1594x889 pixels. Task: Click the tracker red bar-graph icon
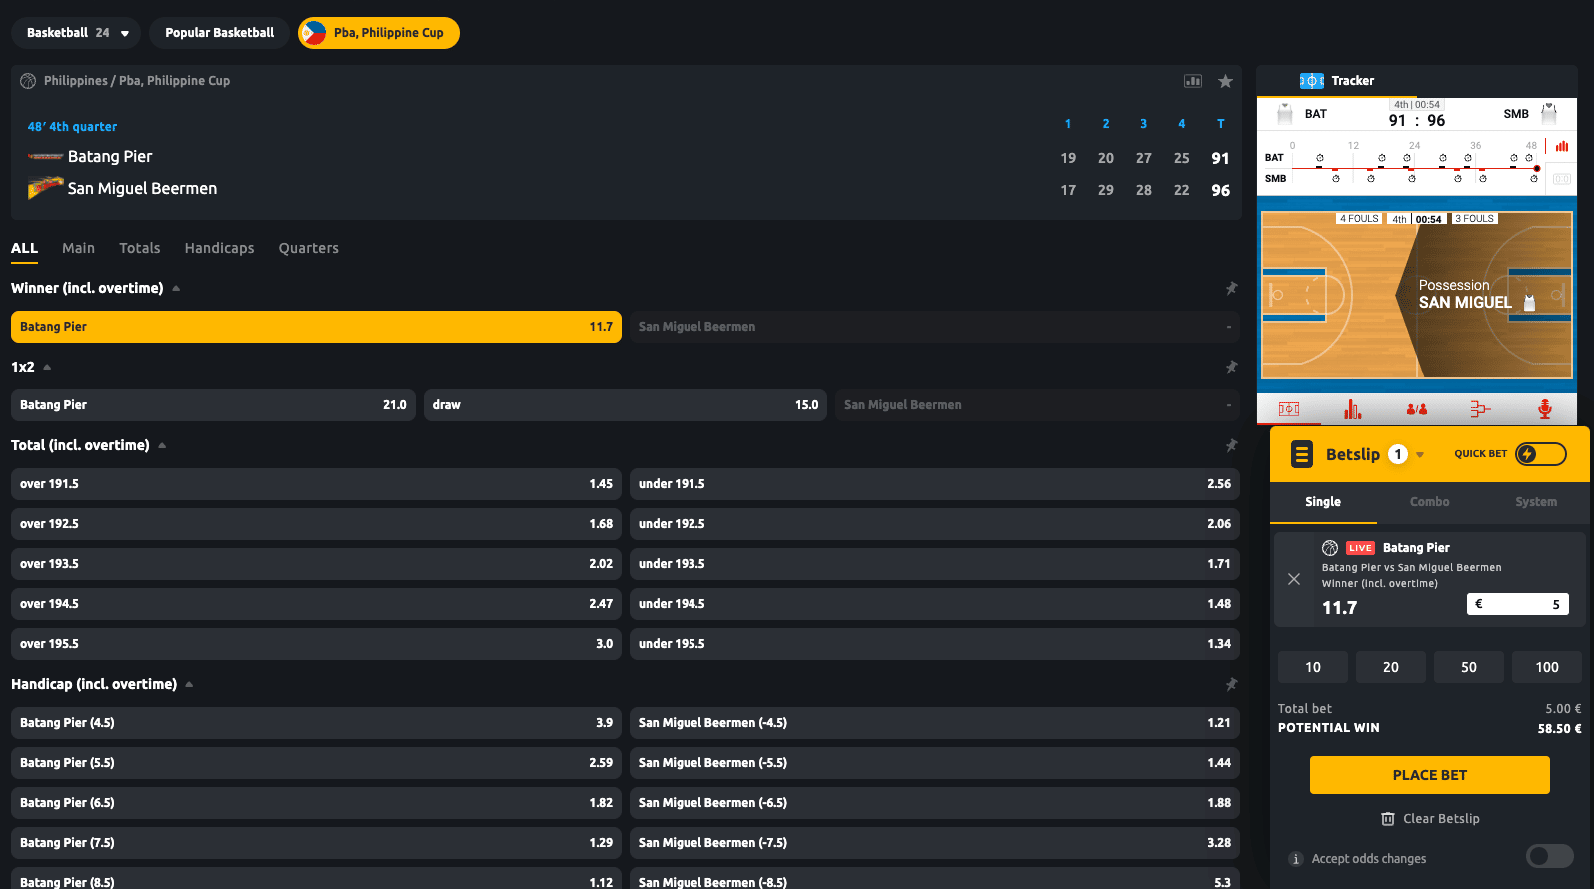(1561, 146)
